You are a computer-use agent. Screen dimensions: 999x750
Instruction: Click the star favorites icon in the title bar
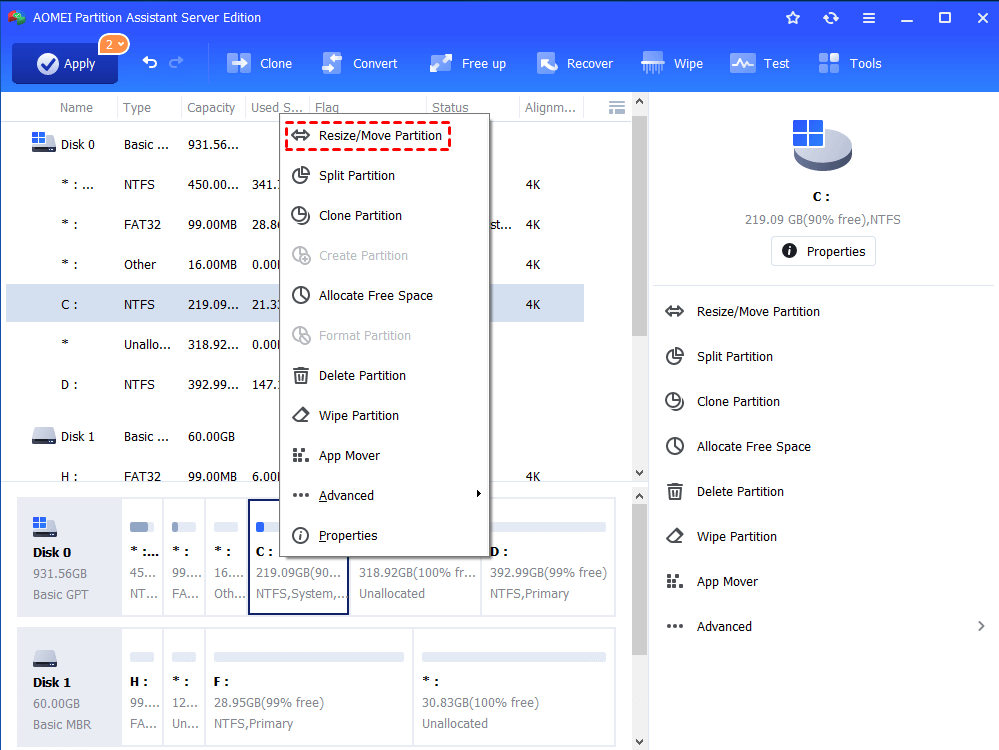coord(793,18)
